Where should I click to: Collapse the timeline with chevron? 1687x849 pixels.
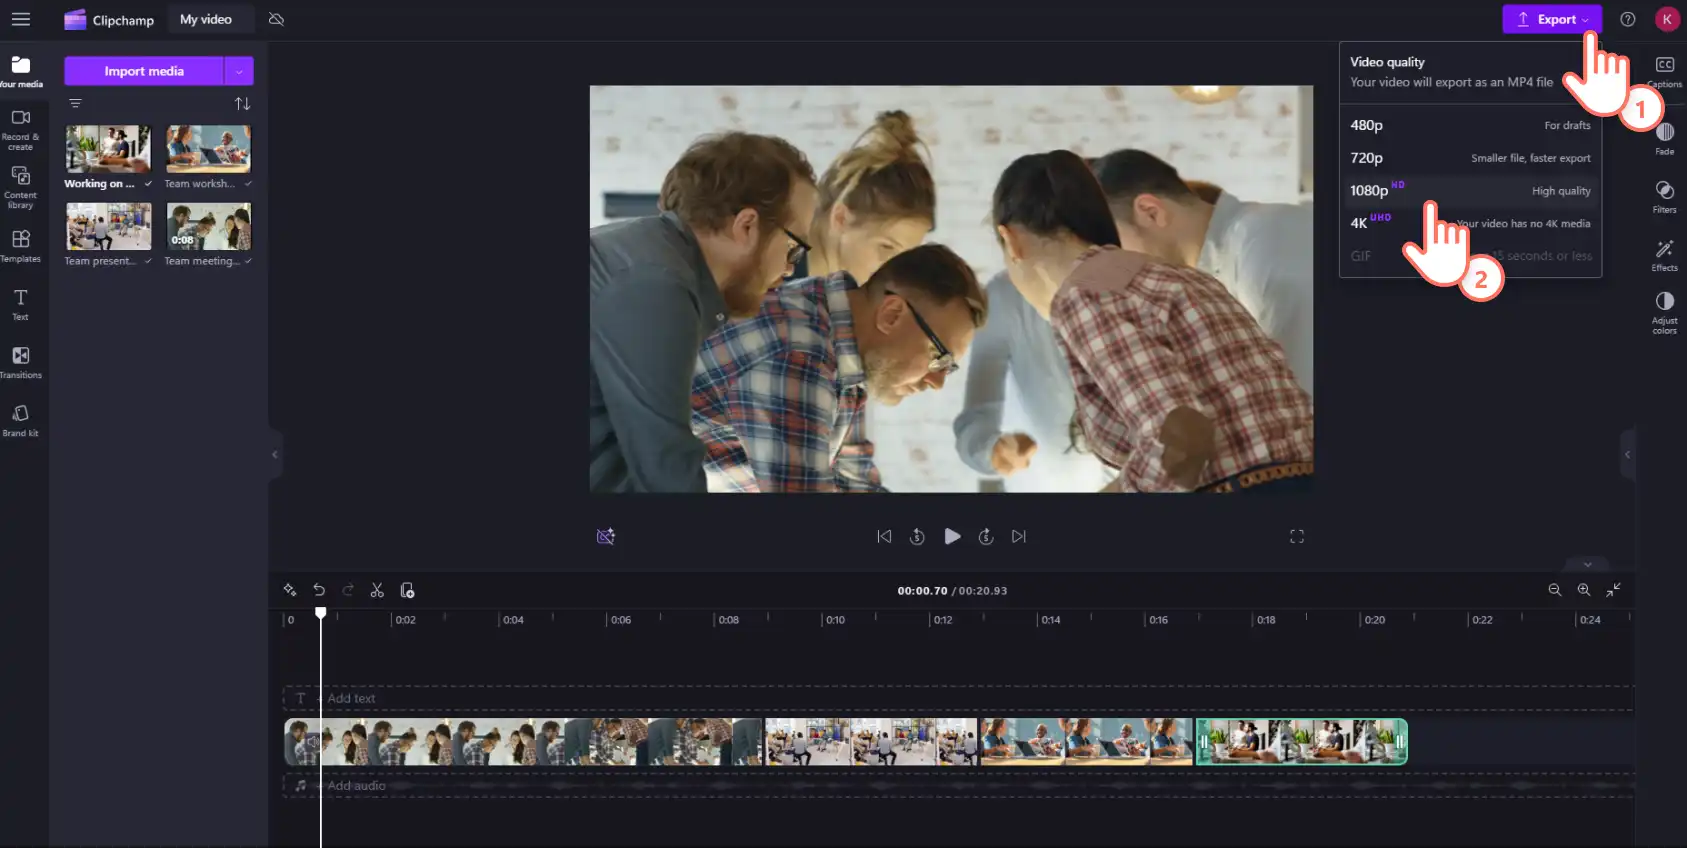pos(1587,565)
